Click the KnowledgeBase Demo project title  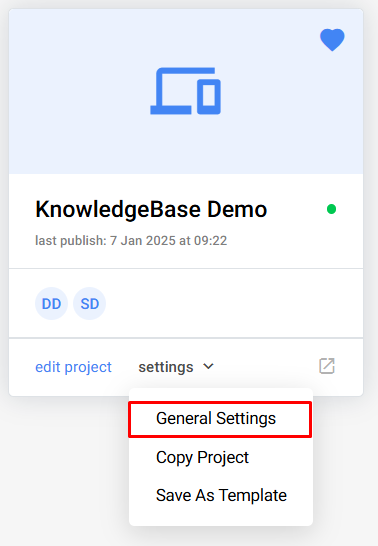point(151,210)
